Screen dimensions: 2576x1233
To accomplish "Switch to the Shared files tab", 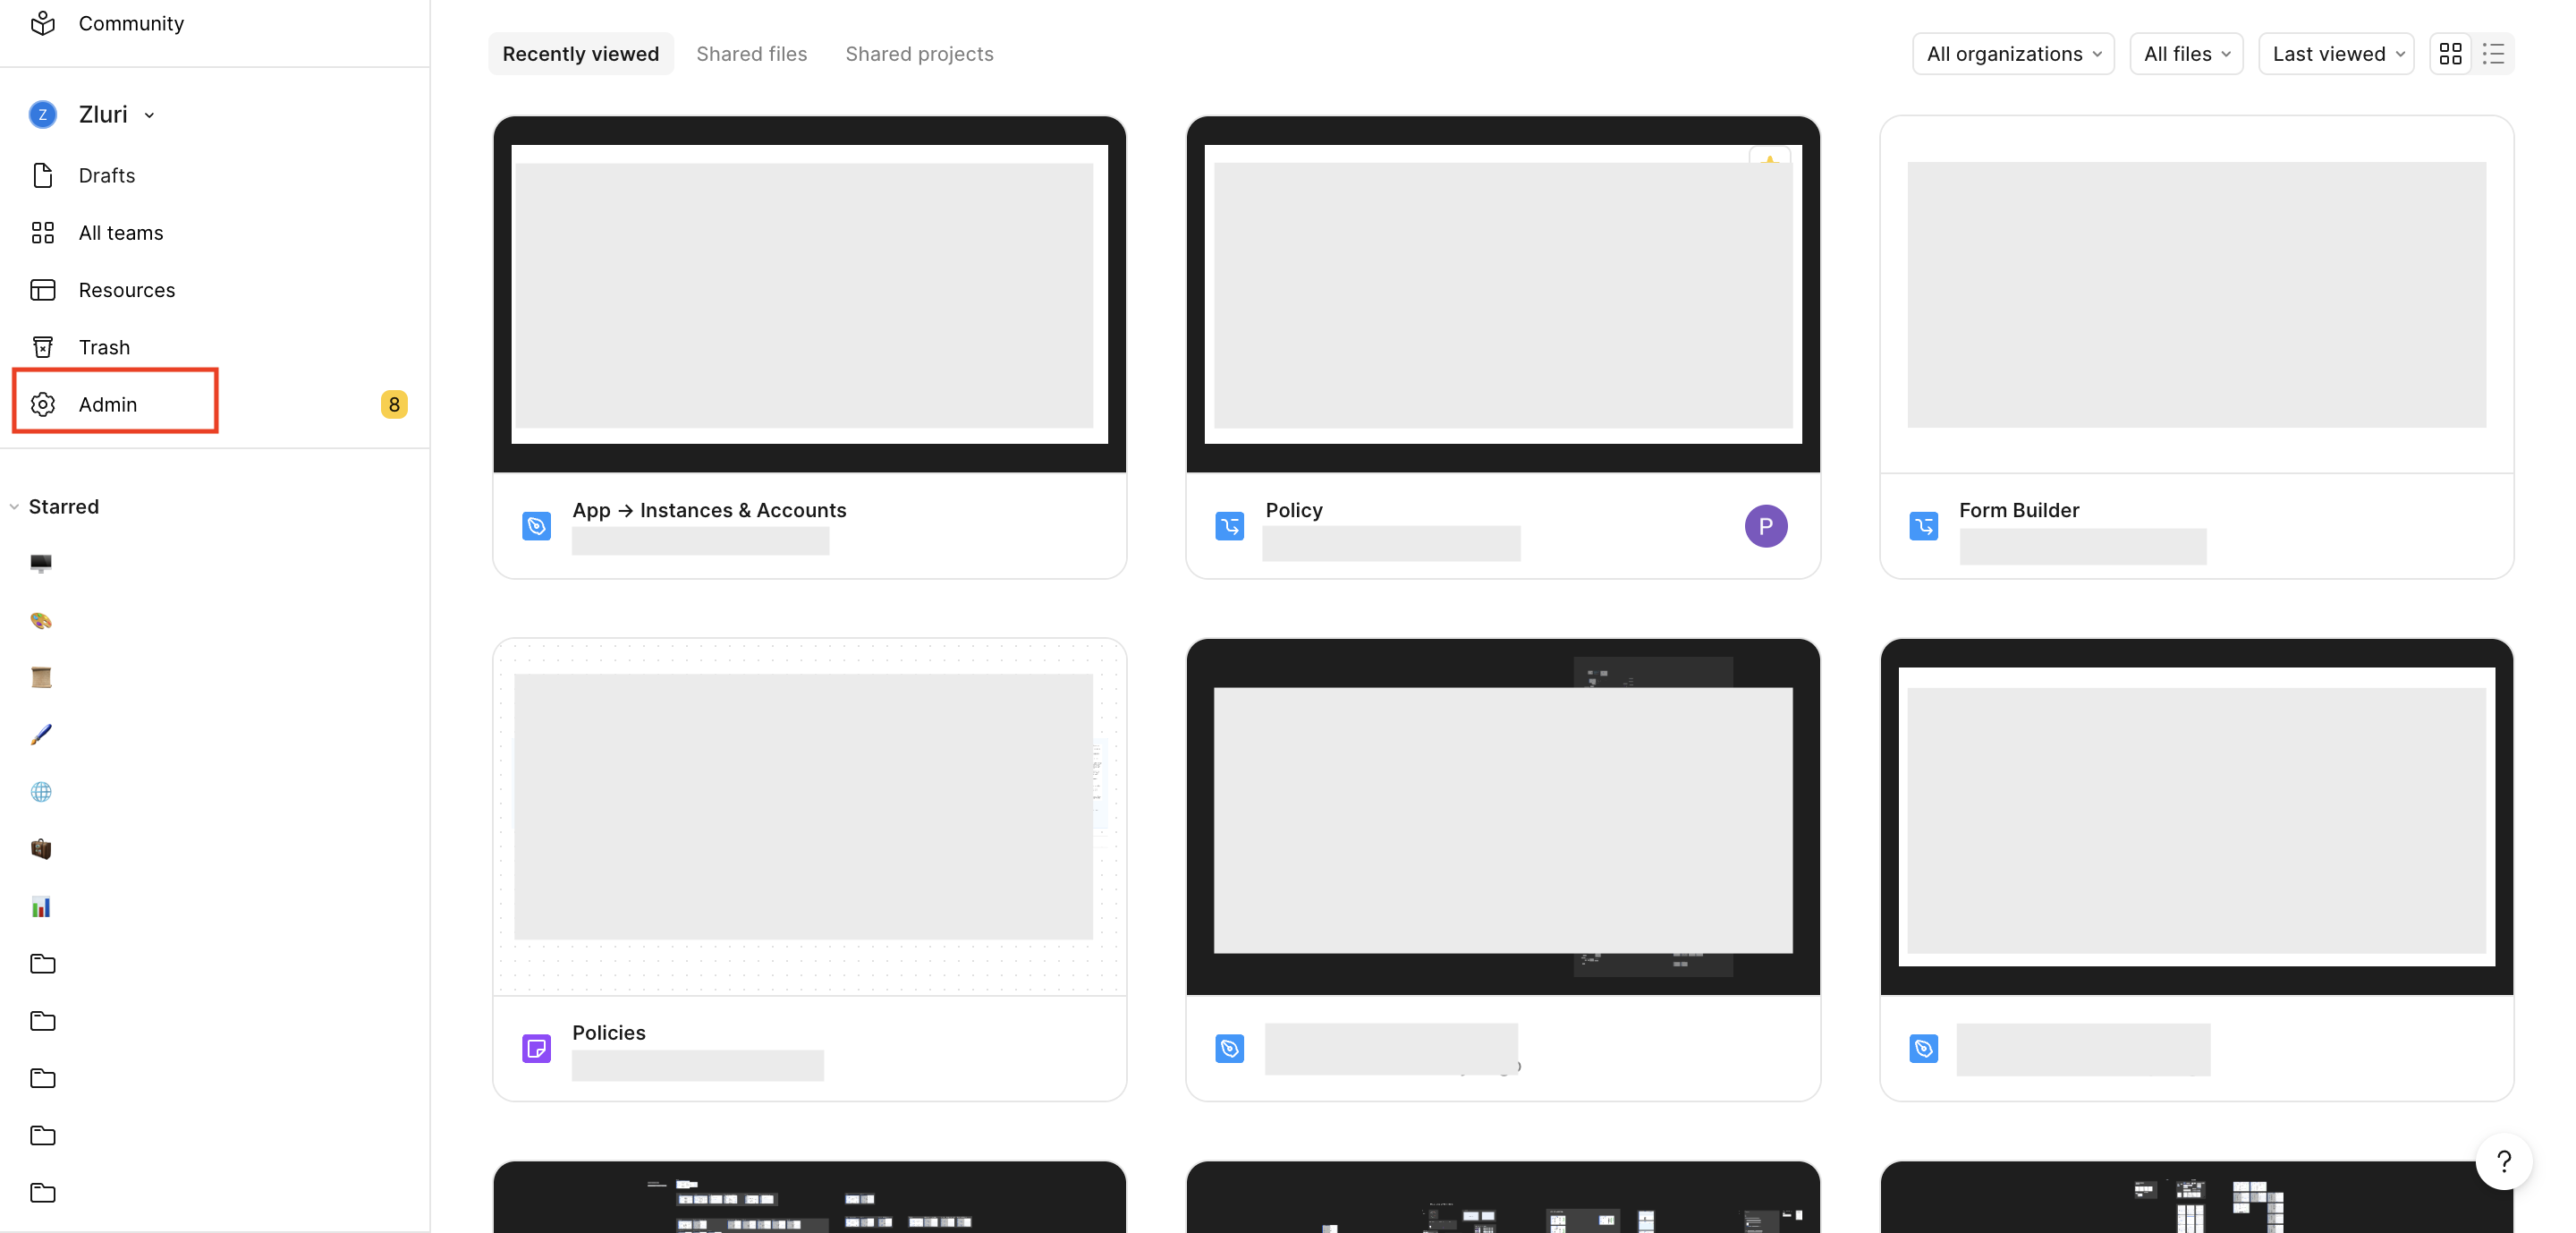I will (x=752, y=53).
